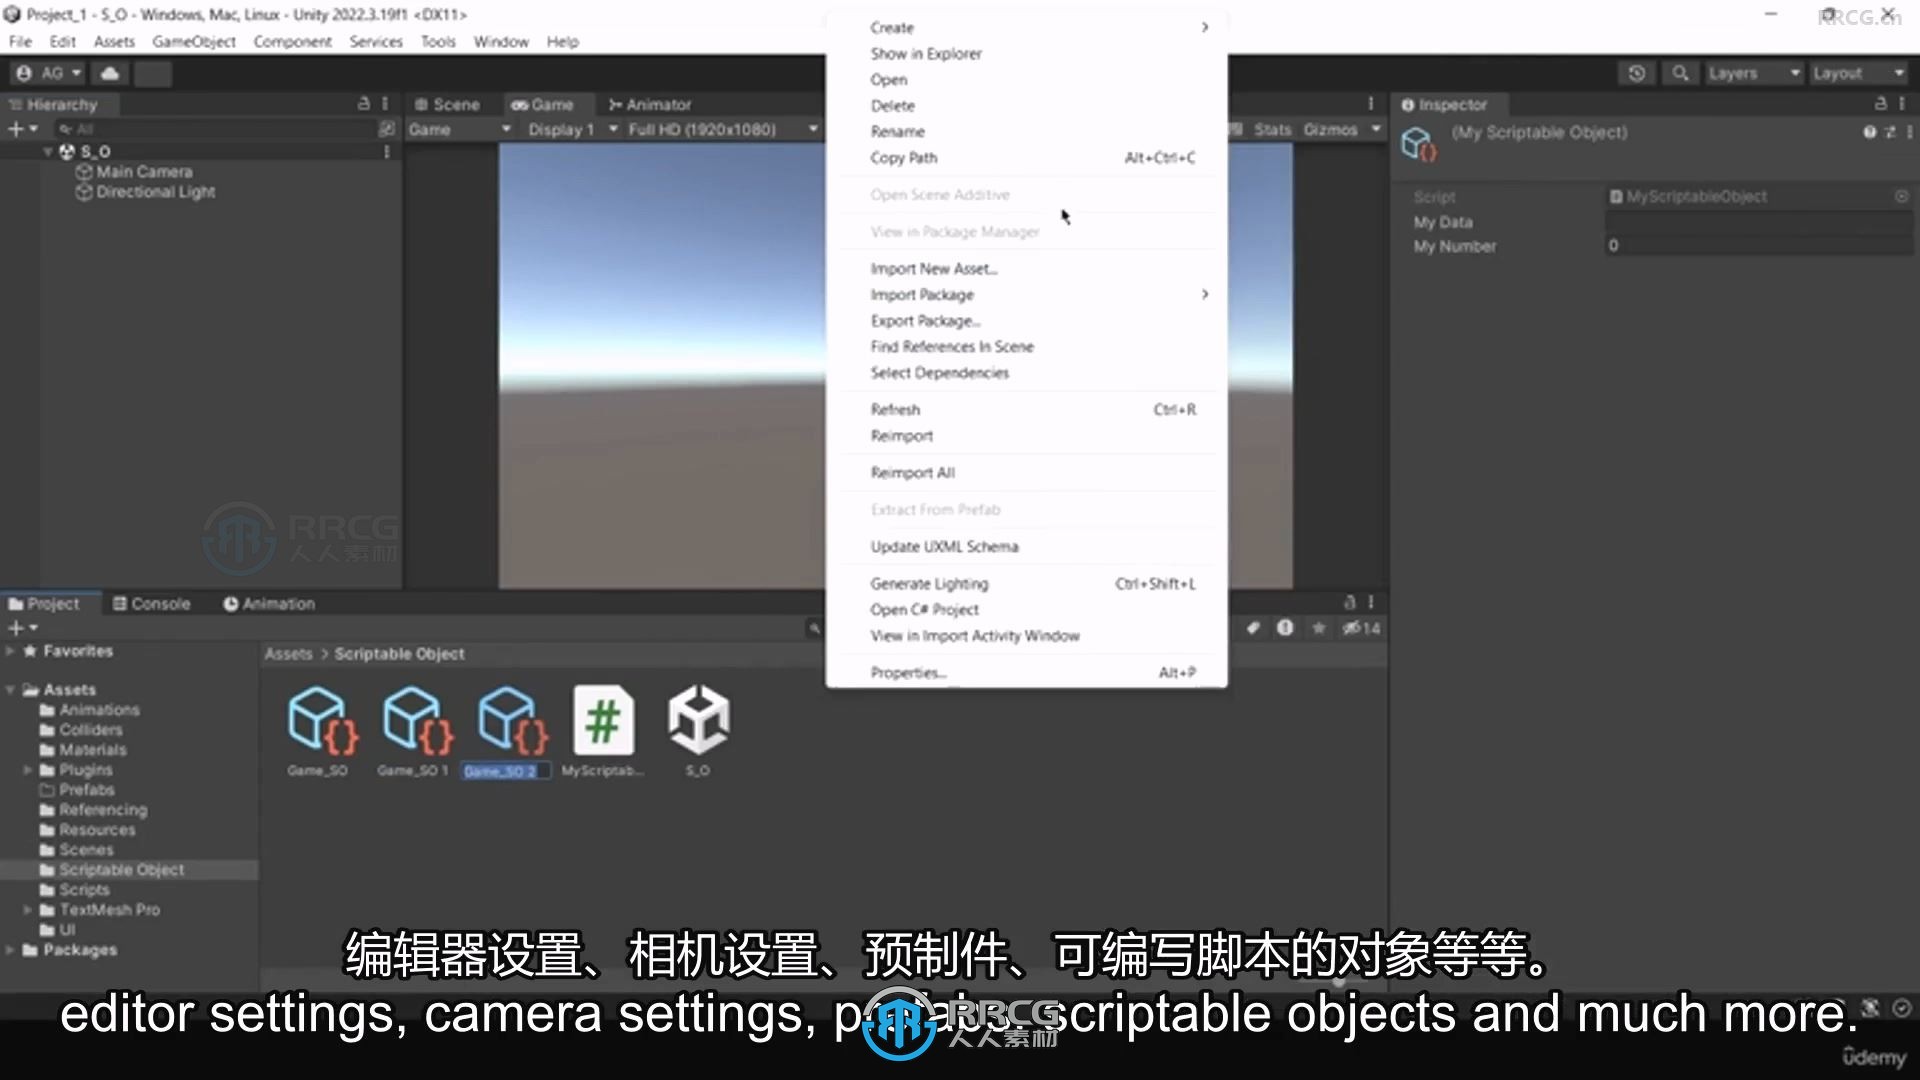Choose Show in Explorer from context menu
The width and height of the screenshot is (1920, 1080).
[x=1027, y=53]
